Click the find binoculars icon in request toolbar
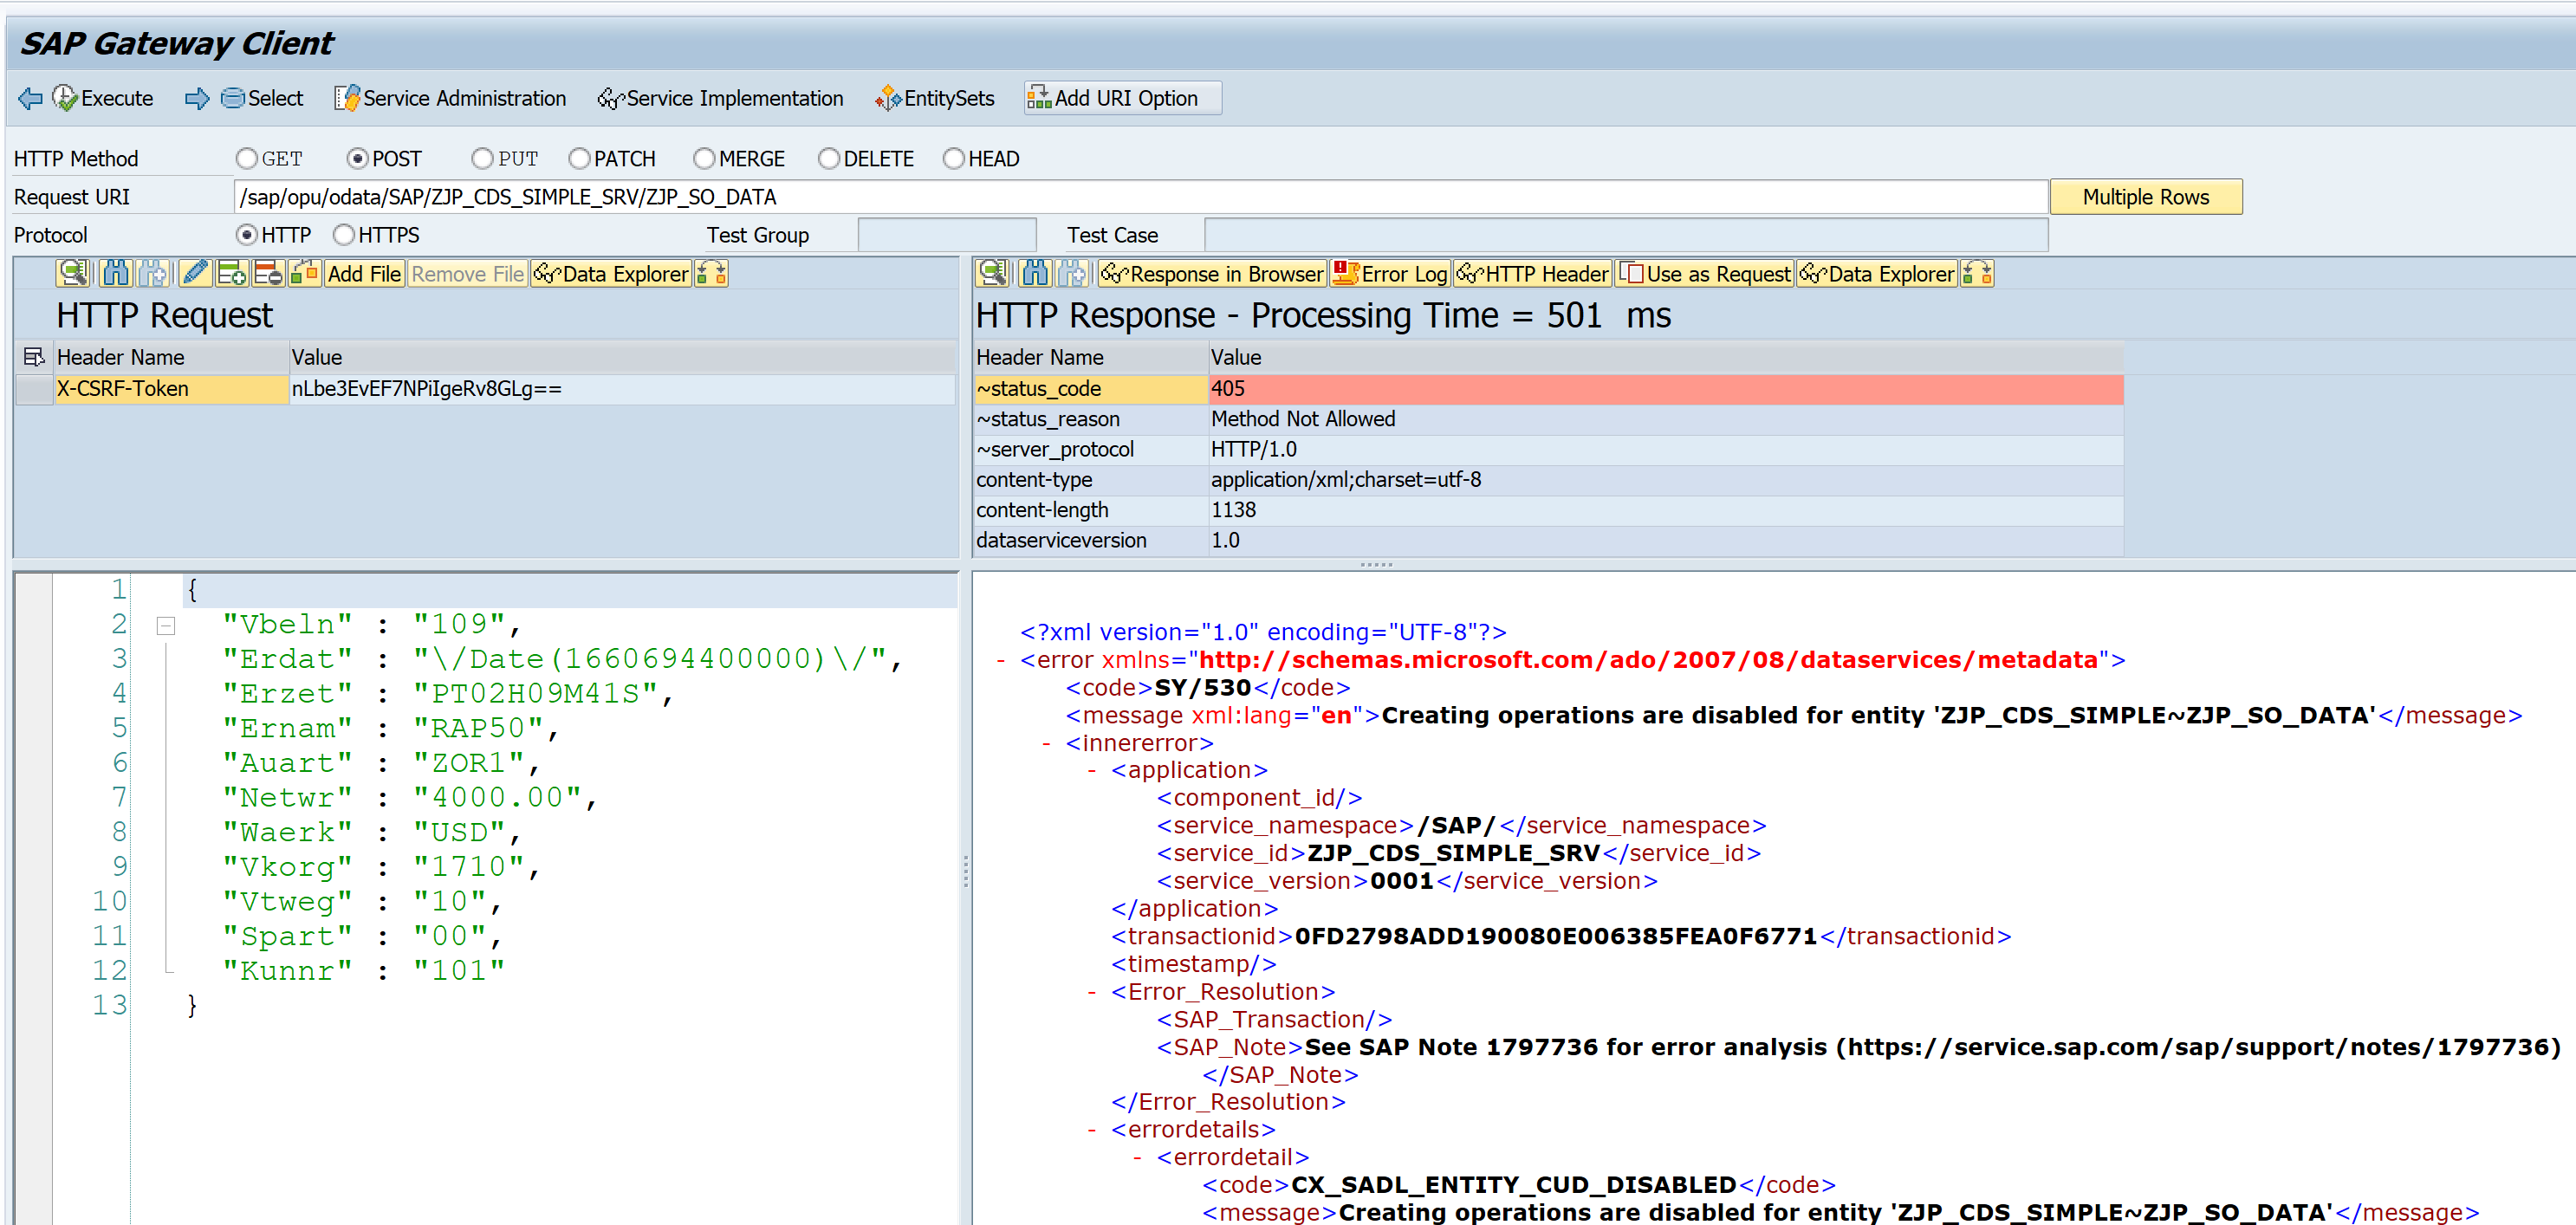Screen dimensions: 2576x1225 [115, 273]
